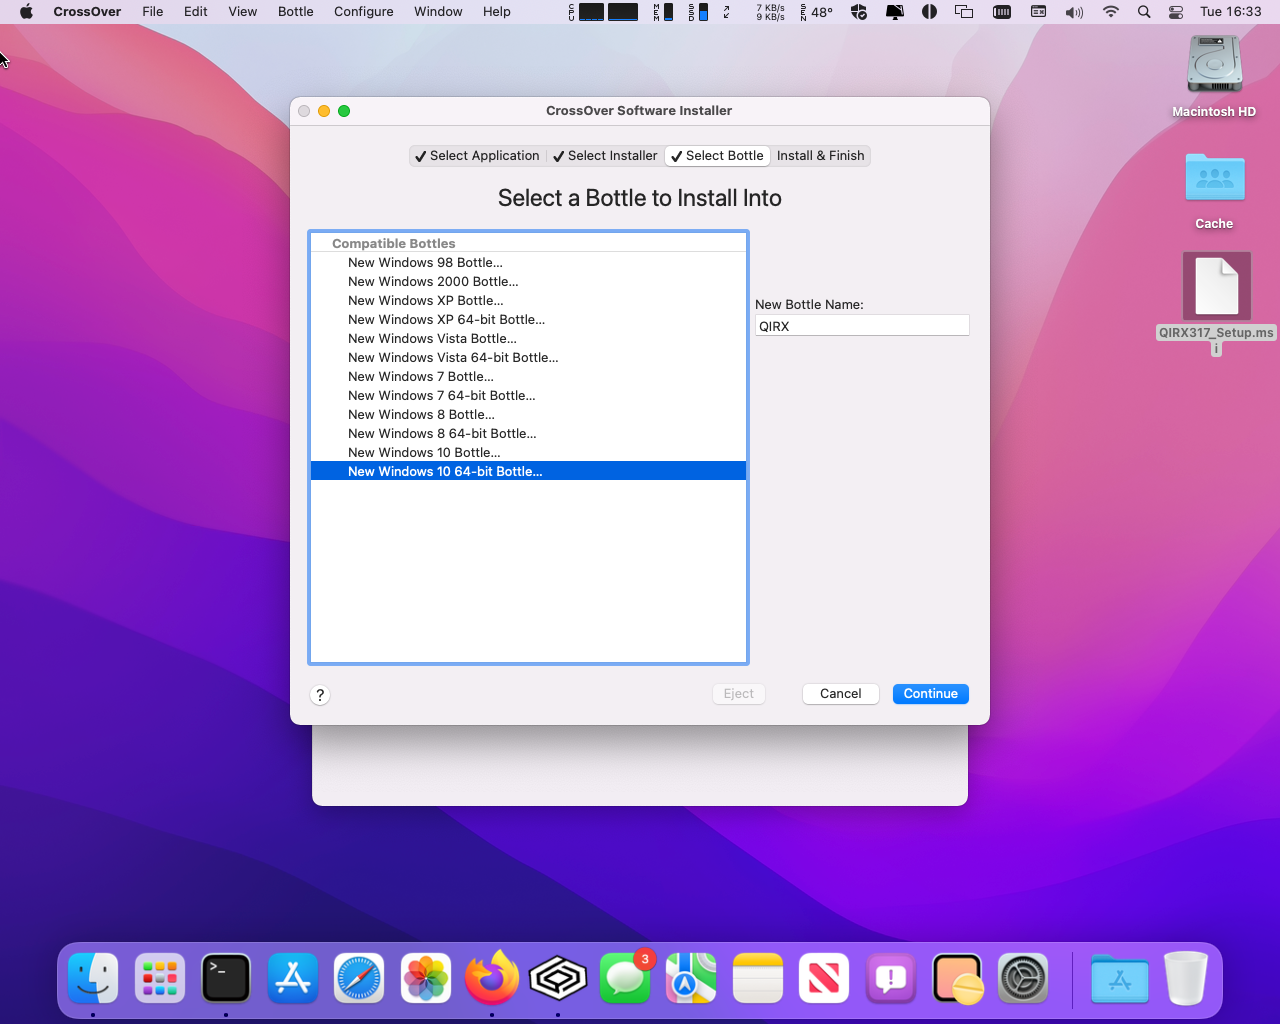Select New Windows XP Bottle (32-bit)
This screenshot has height=1024, width=1280.
tap(528, 301)
